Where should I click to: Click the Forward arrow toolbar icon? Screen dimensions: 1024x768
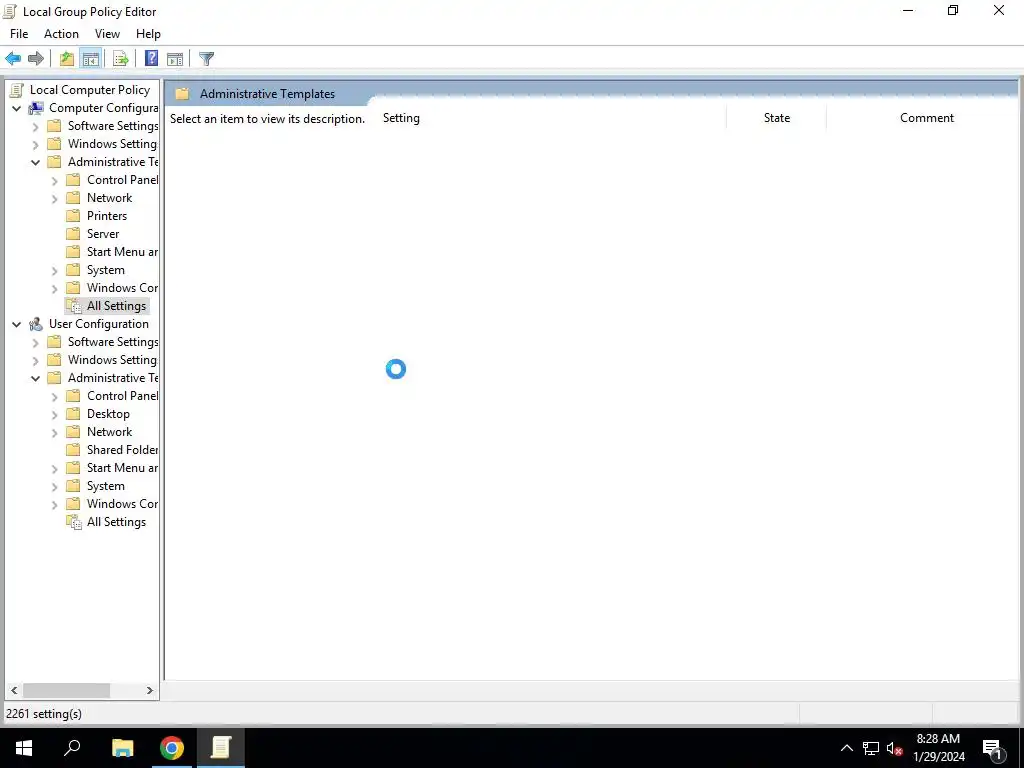pyautogui.click(x=36, y=59)
